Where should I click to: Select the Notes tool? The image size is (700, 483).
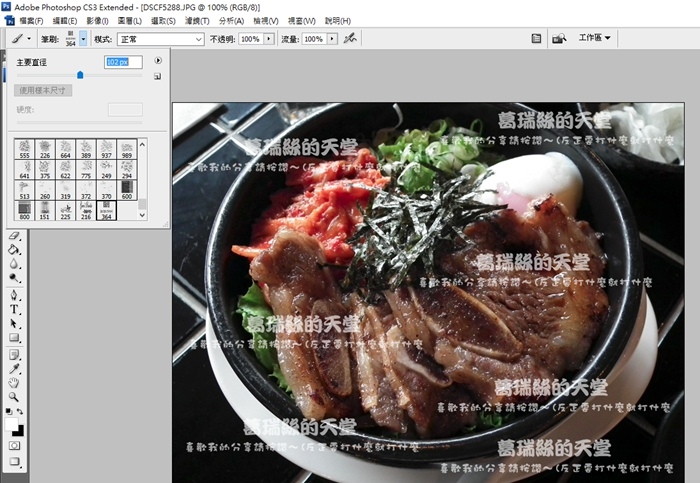click(x=14, y=355)
